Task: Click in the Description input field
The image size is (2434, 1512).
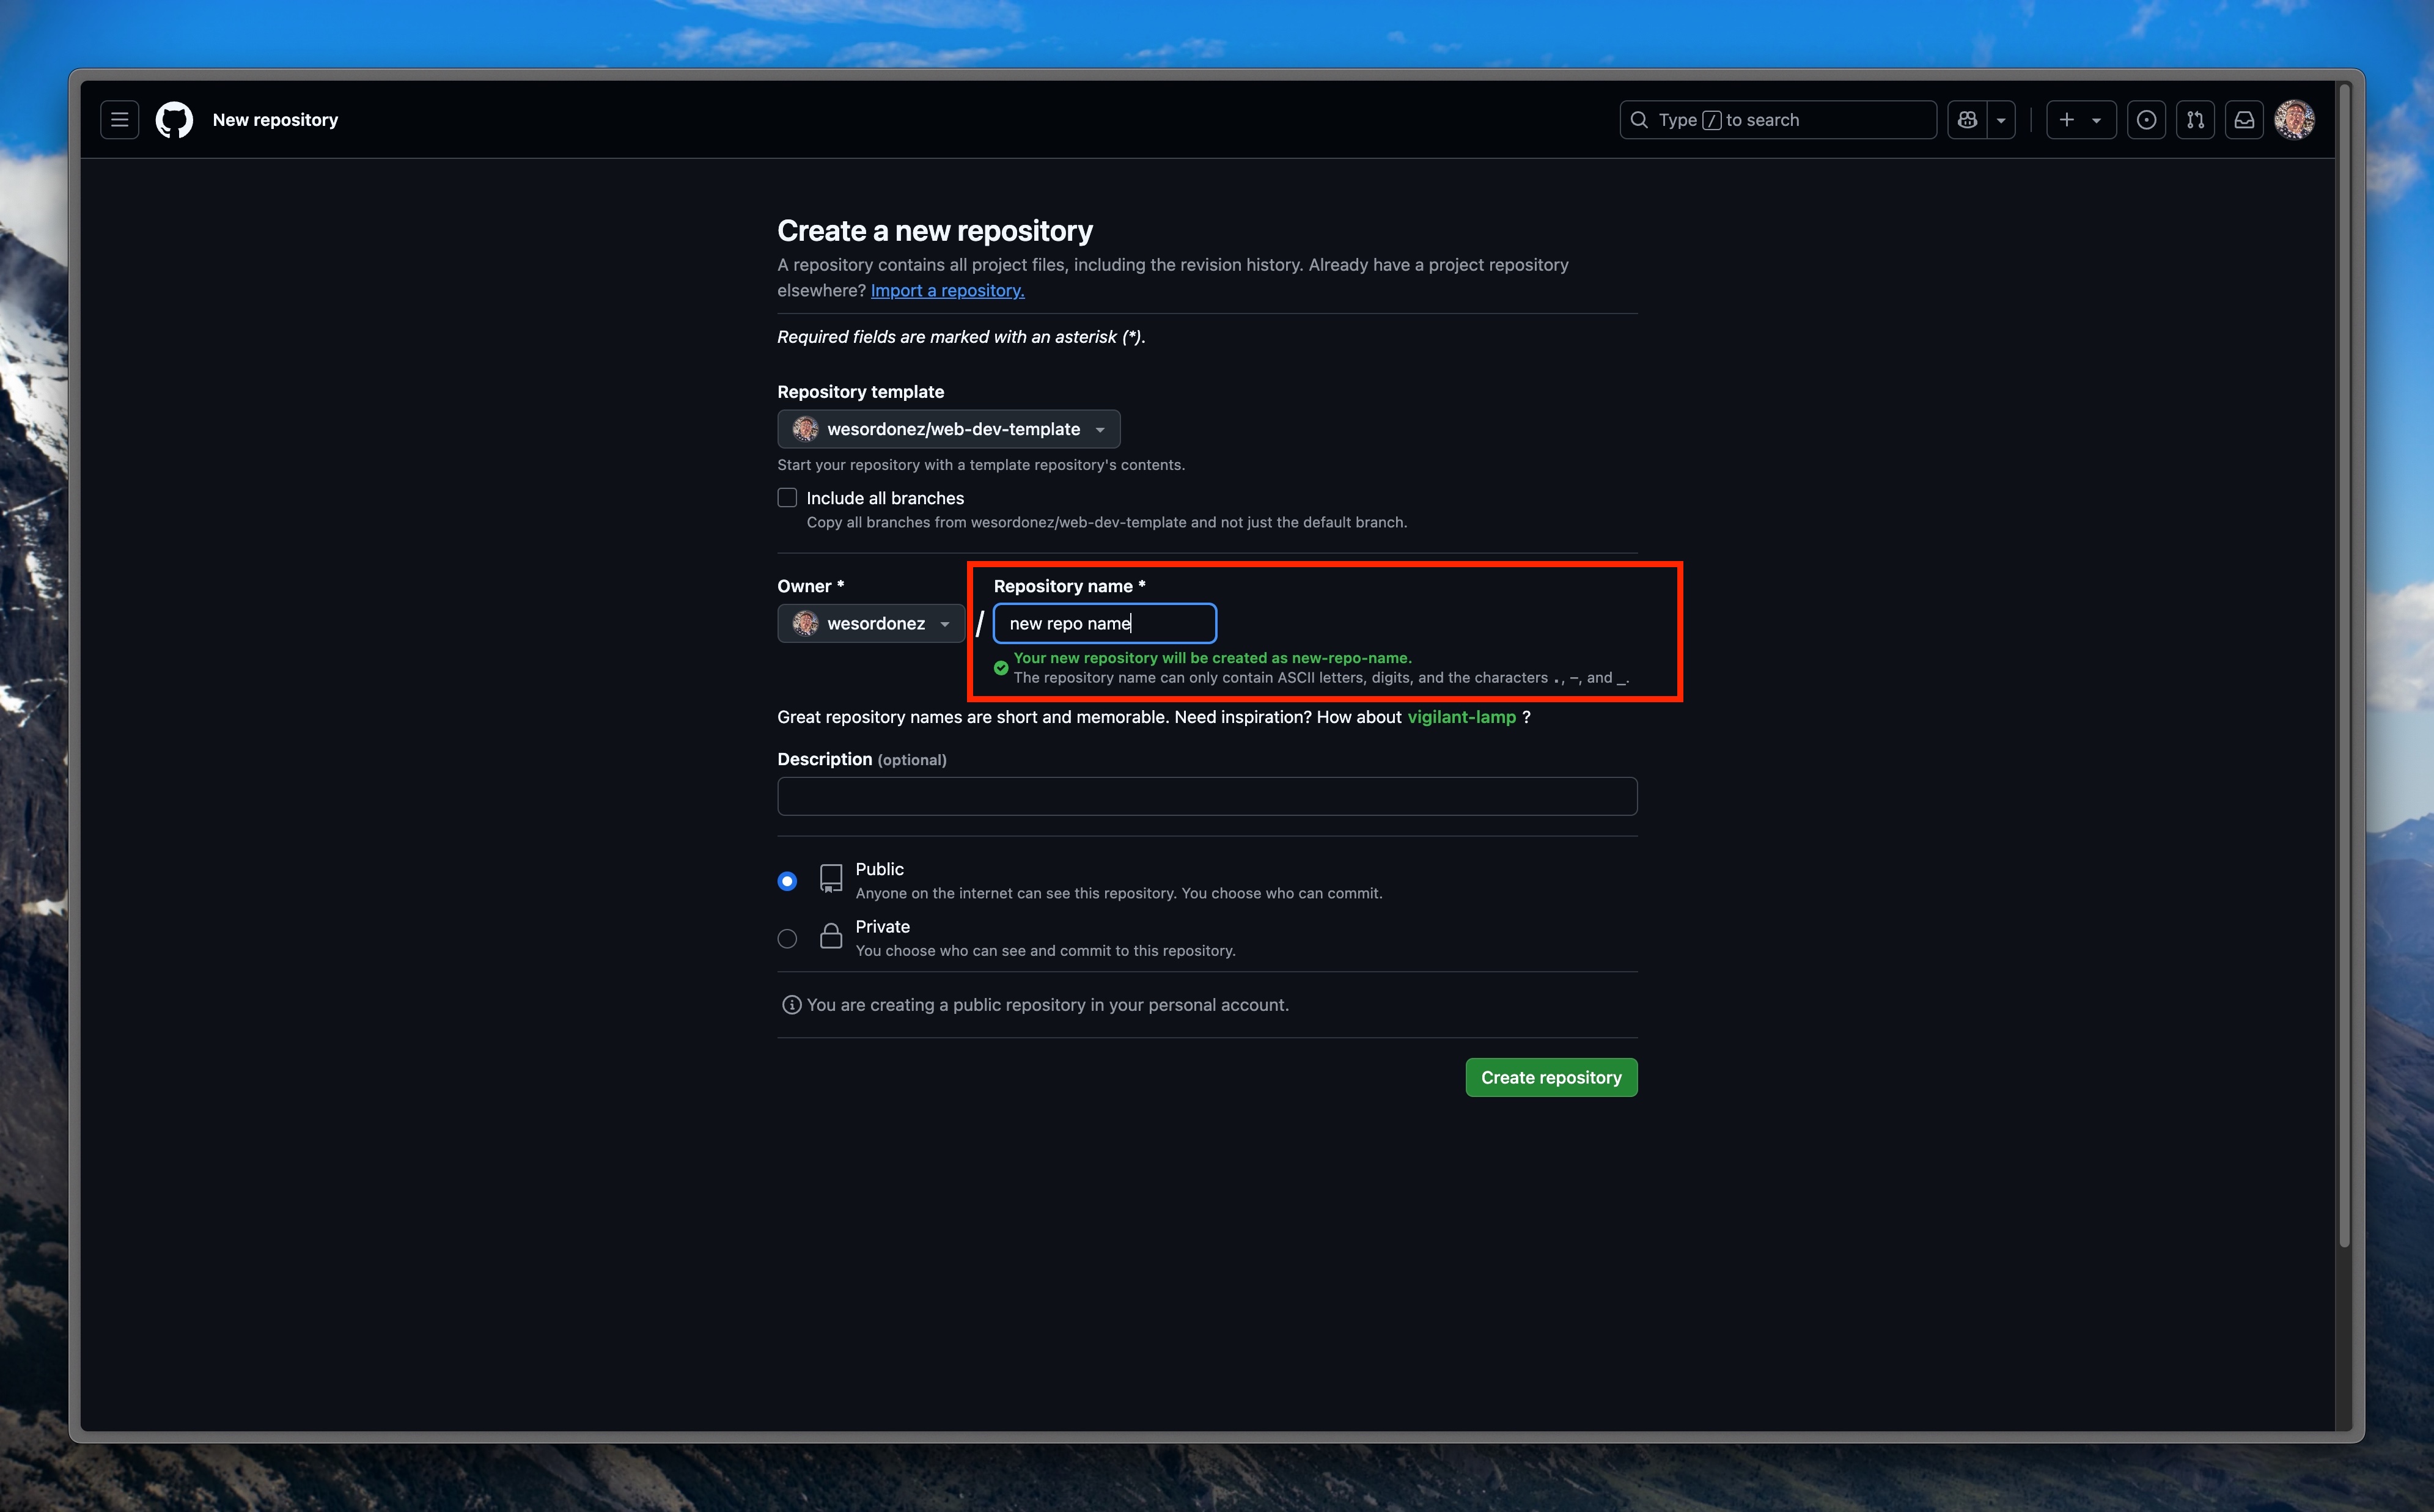Action: pos(1206,797)
